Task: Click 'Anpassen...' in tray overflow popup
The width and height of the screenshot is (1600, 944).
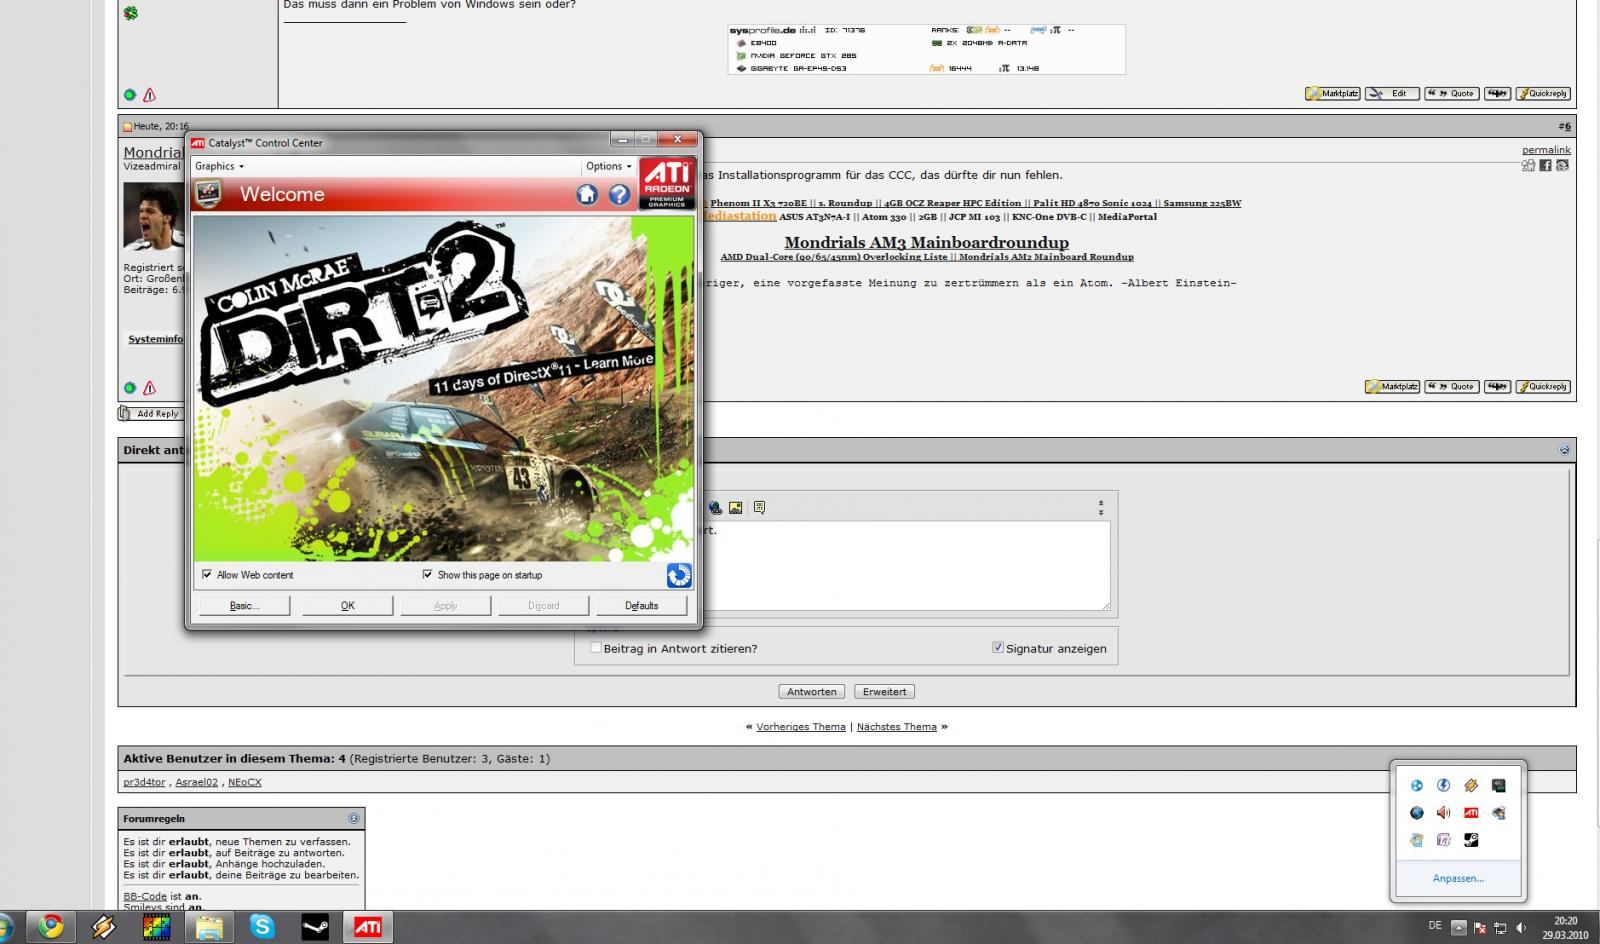Action: coord(1458,878)
